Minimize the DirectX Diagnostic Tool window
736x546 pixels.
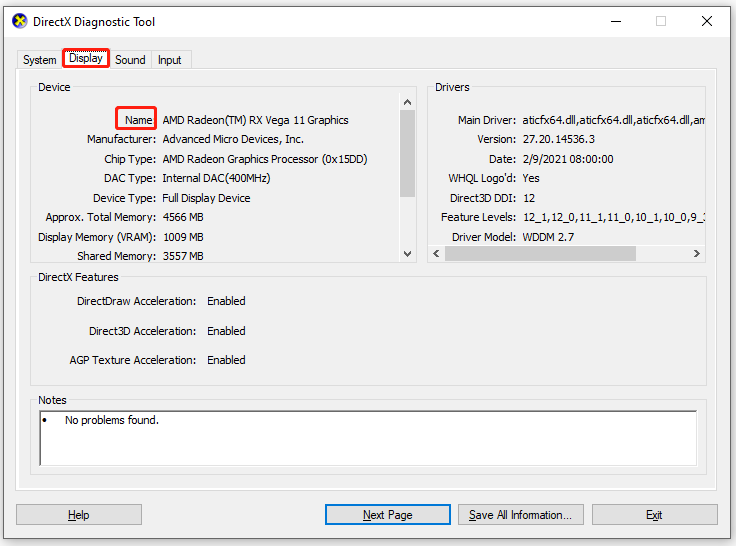point(616,21)
